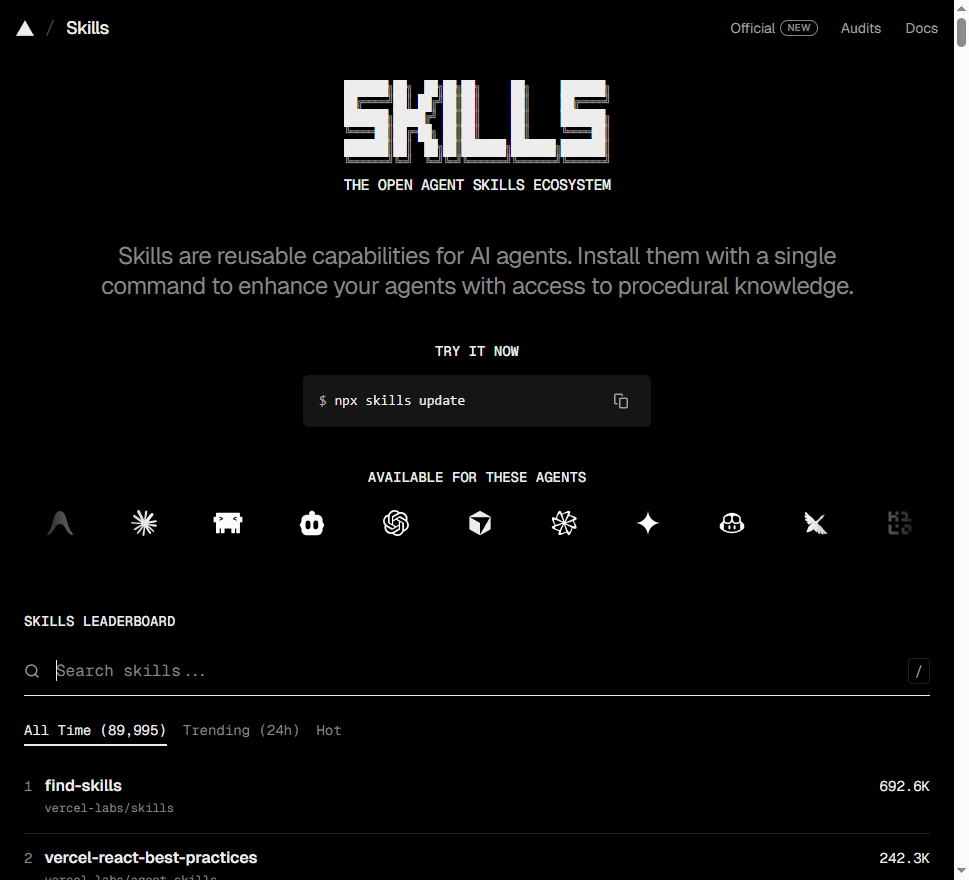Open the Audits page

860,27
